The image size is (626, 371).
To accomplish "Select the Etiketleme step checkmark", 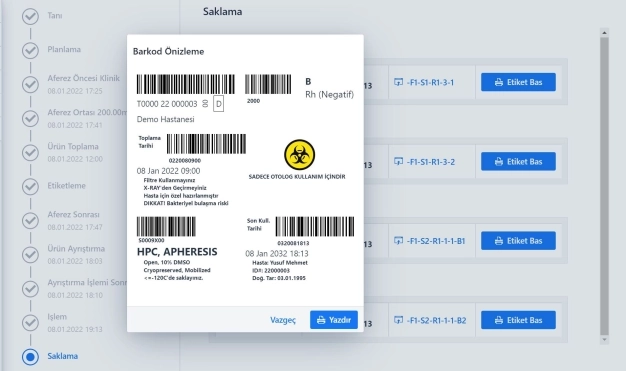I will (x=30, y=186).
